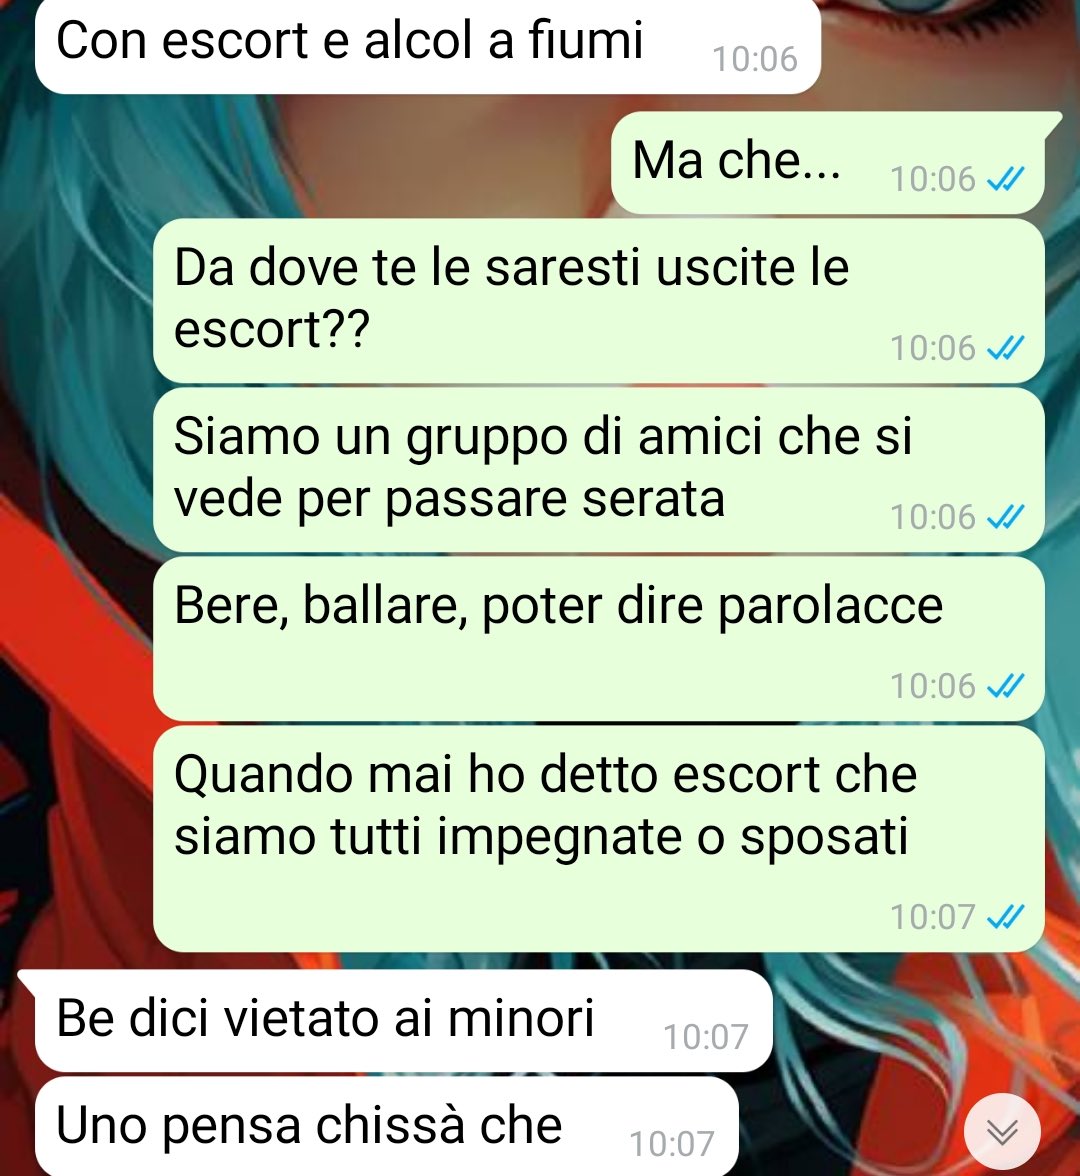Select the 'Da dove te le saresti uscite' message
This screenshot has width=1080, height=1176.
(598, 301)
